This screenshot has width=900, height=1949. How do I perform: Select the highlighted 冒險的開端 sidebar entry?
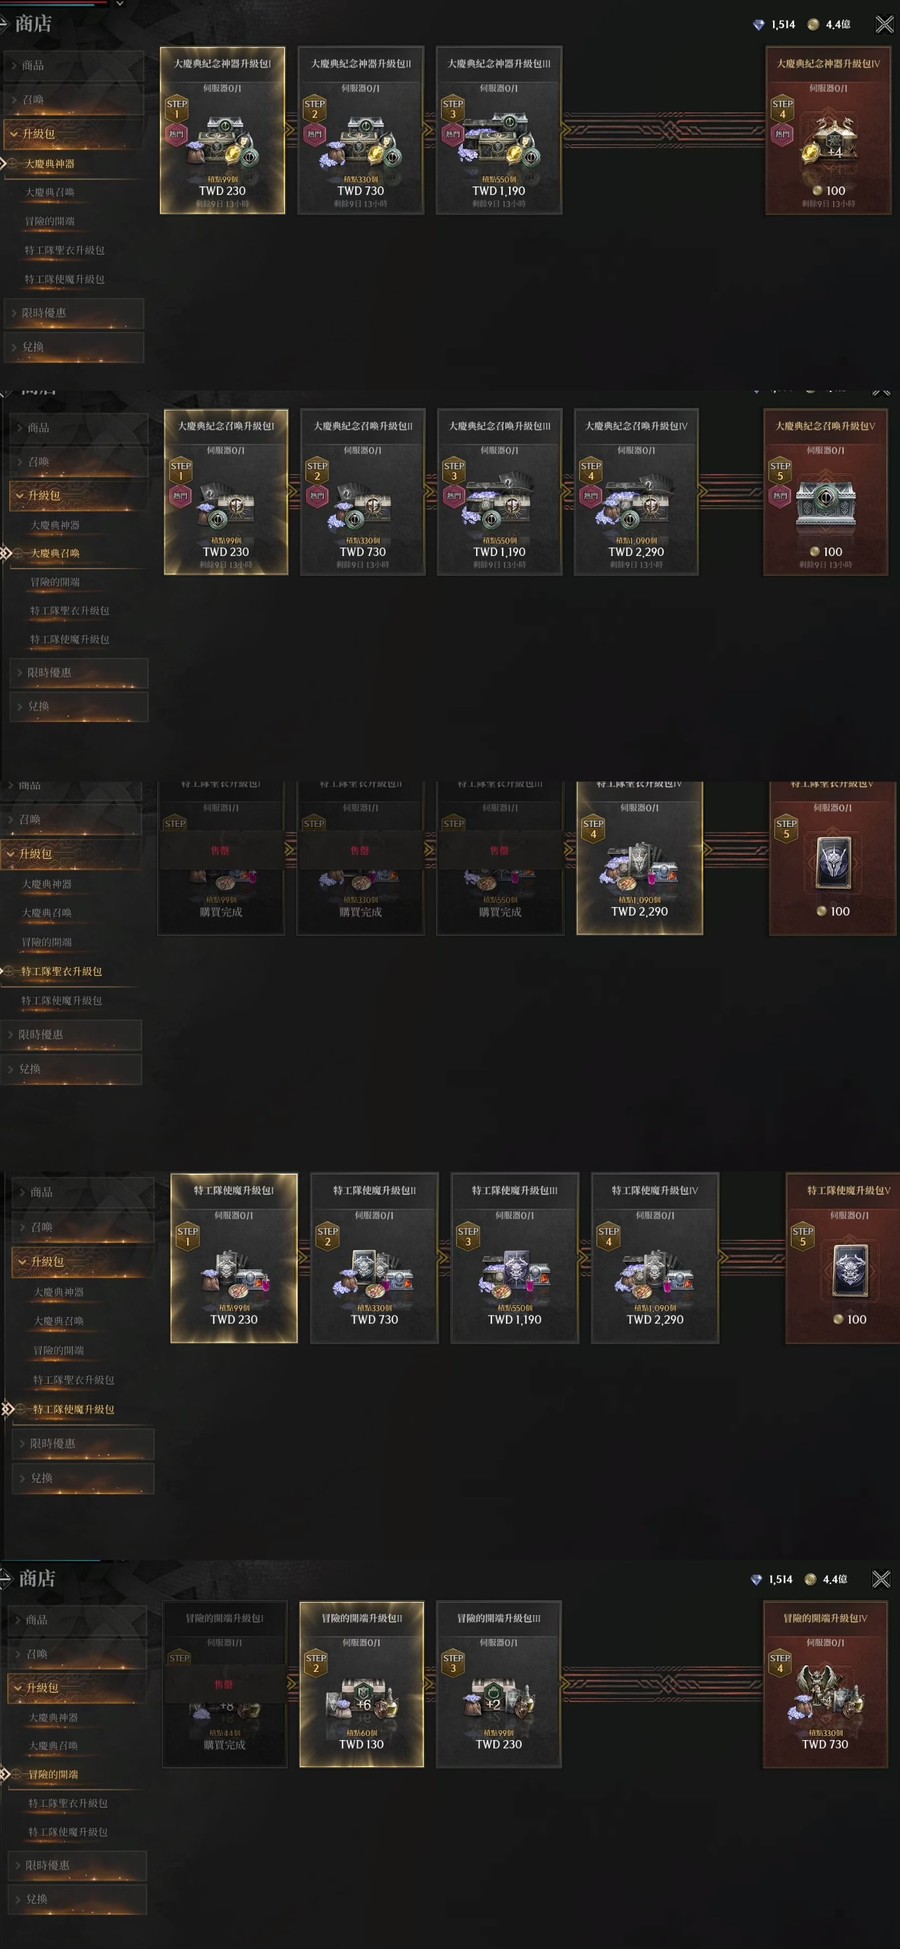(x=53, y=1774)
